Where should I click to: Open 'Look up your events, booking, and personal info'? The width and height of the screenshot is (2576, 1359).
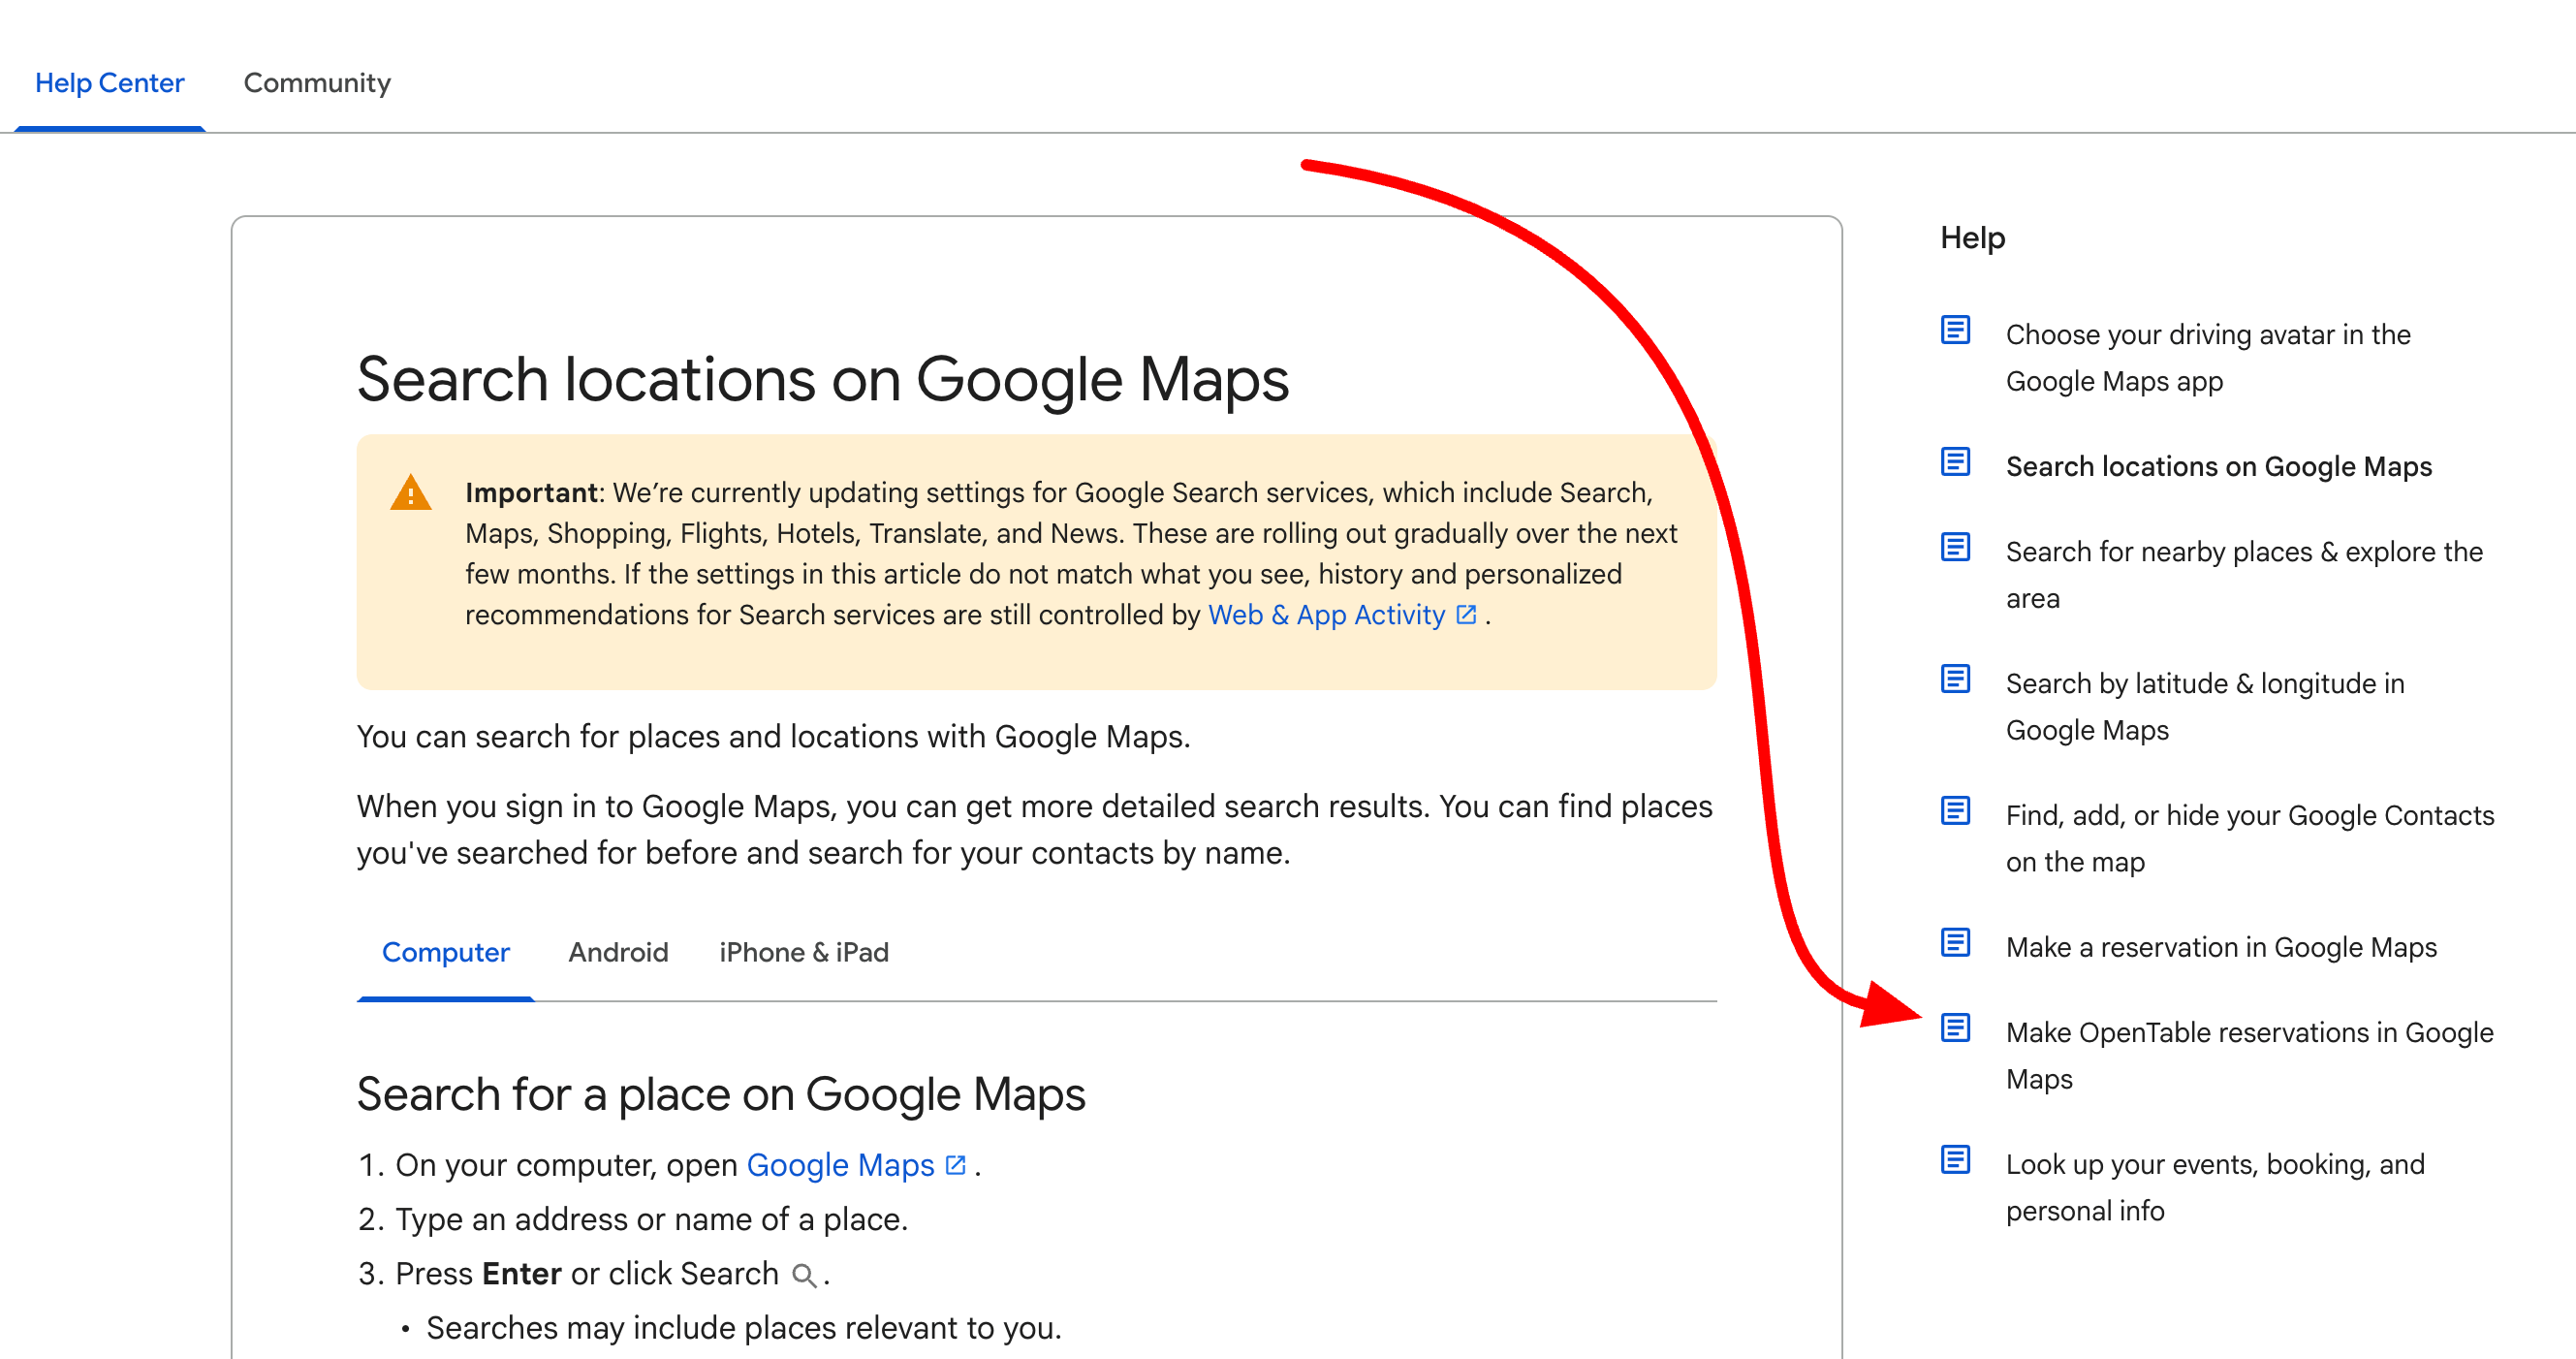(2215, 1188)
